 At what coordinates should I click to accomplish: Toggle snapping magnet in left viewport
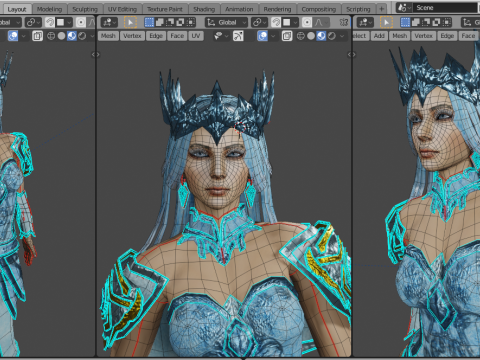(x=50, y=22)
